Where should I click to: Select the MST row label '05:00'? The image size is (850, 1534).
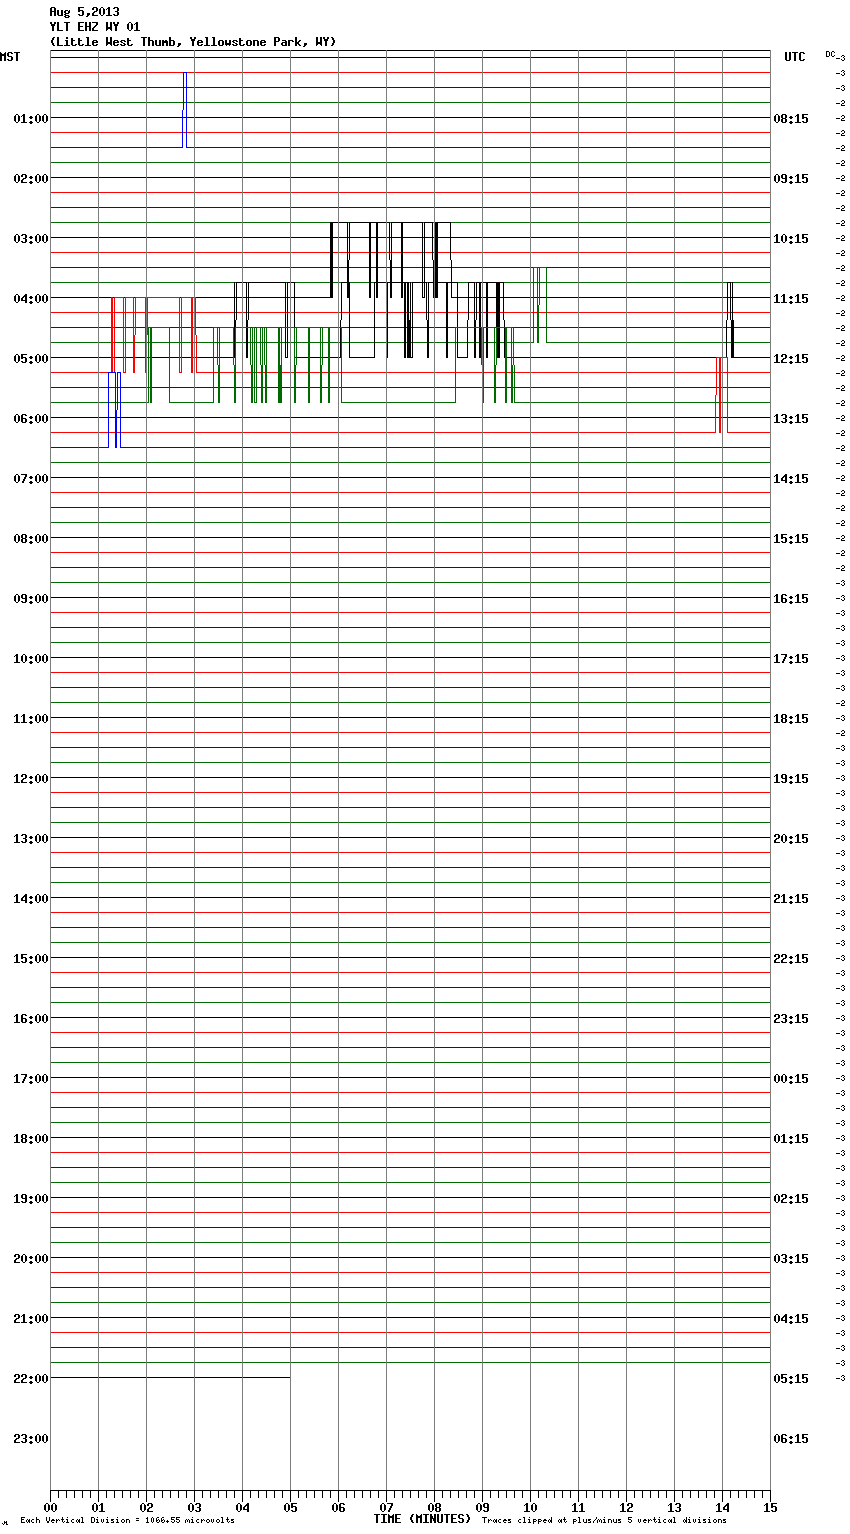[x=31, y=358]
